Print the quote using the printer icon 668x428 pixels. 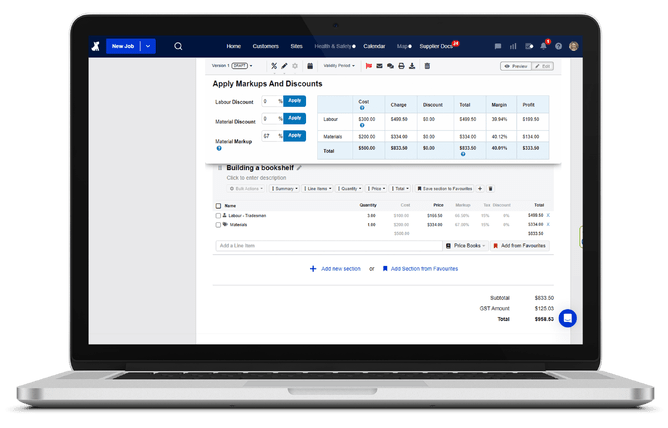tap(401, 66)
